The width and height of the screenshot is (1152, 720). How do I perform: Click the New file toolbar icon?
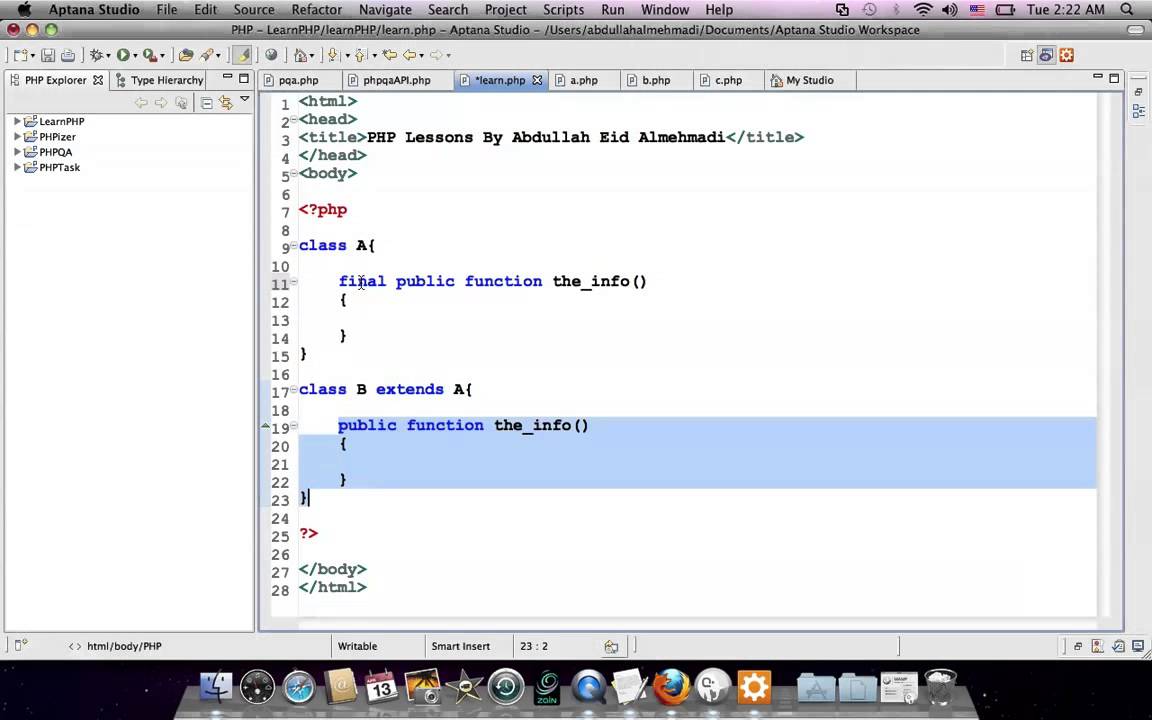(20, 55)
